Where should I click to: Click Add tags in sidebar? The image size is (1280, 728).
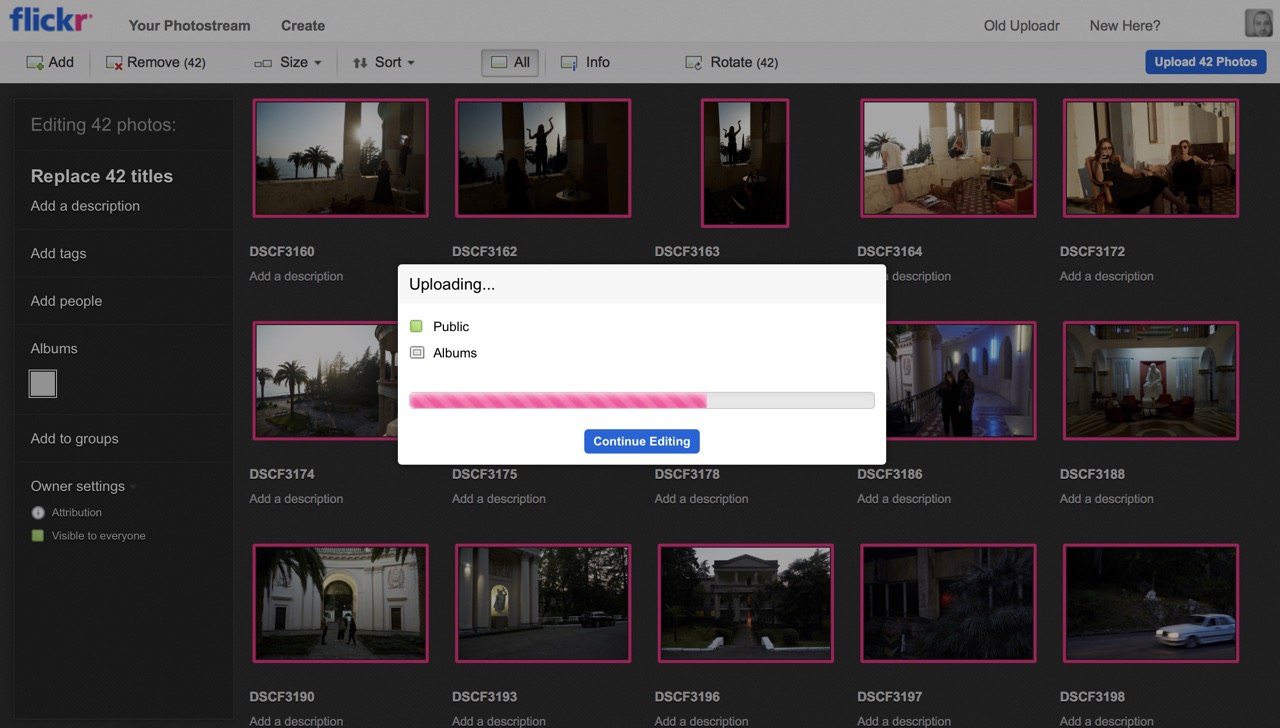(58, 253)
